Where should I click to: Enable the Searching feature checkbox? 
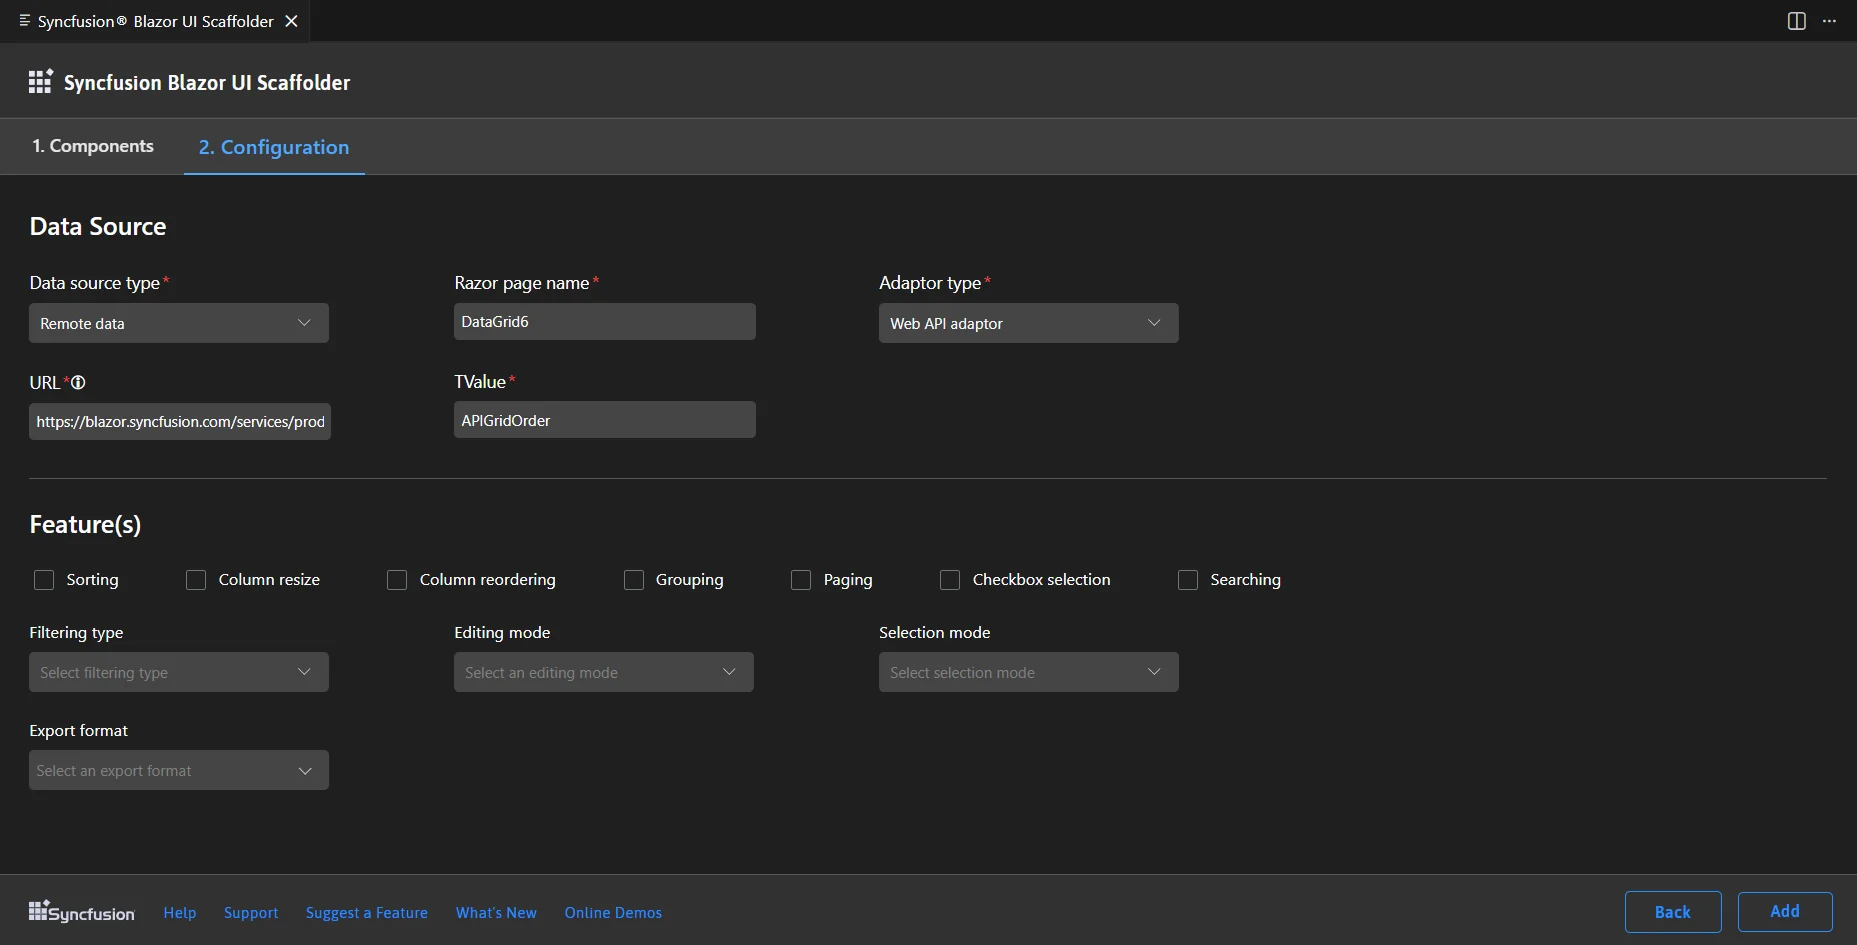[x=1188, y=580]
